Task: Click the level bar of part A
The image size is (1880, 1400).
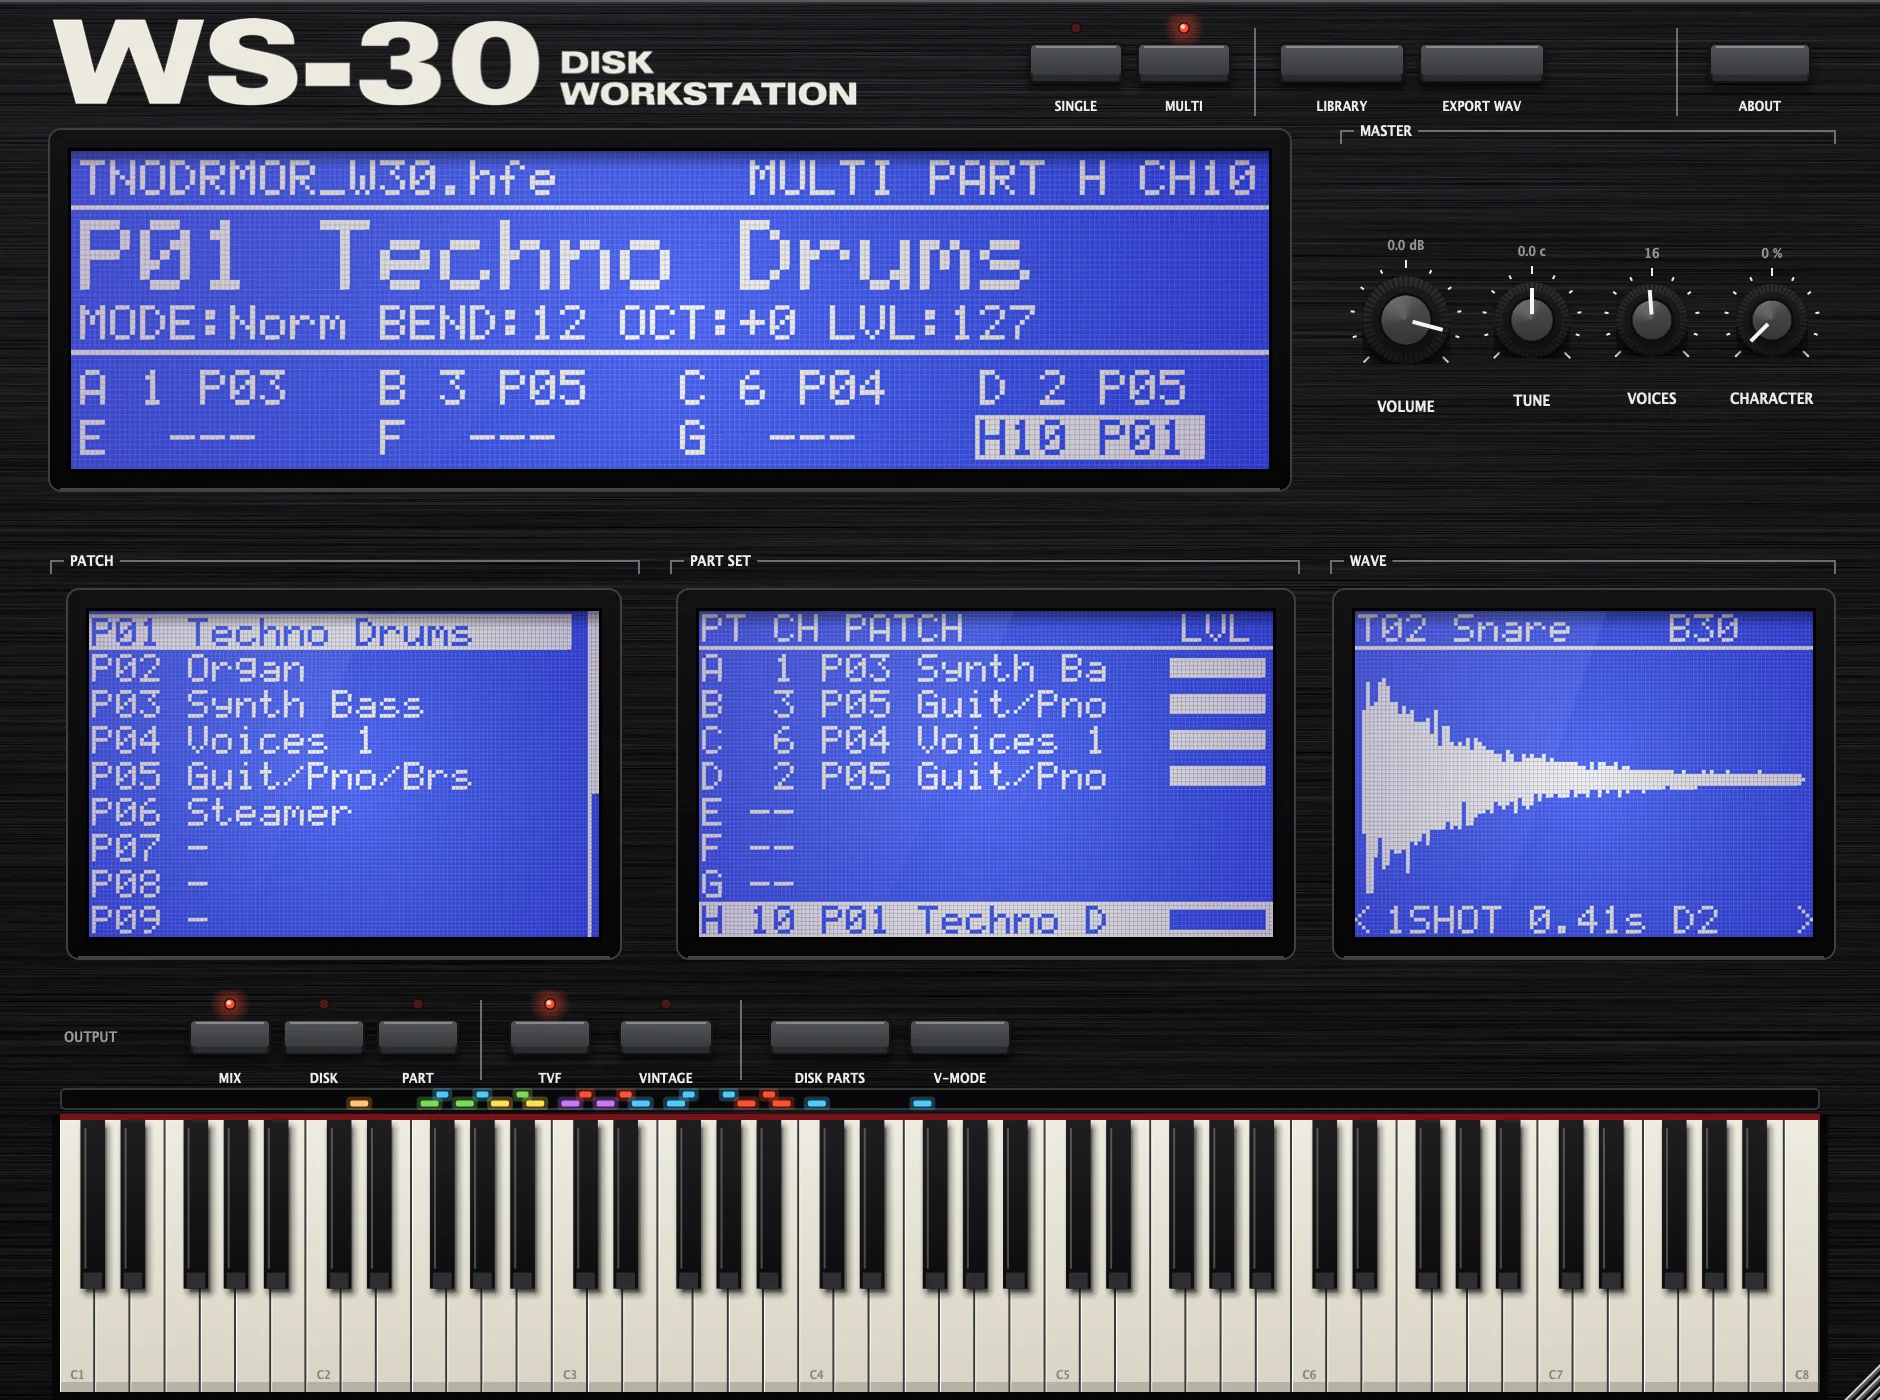Action: (x=1217, y=668)
